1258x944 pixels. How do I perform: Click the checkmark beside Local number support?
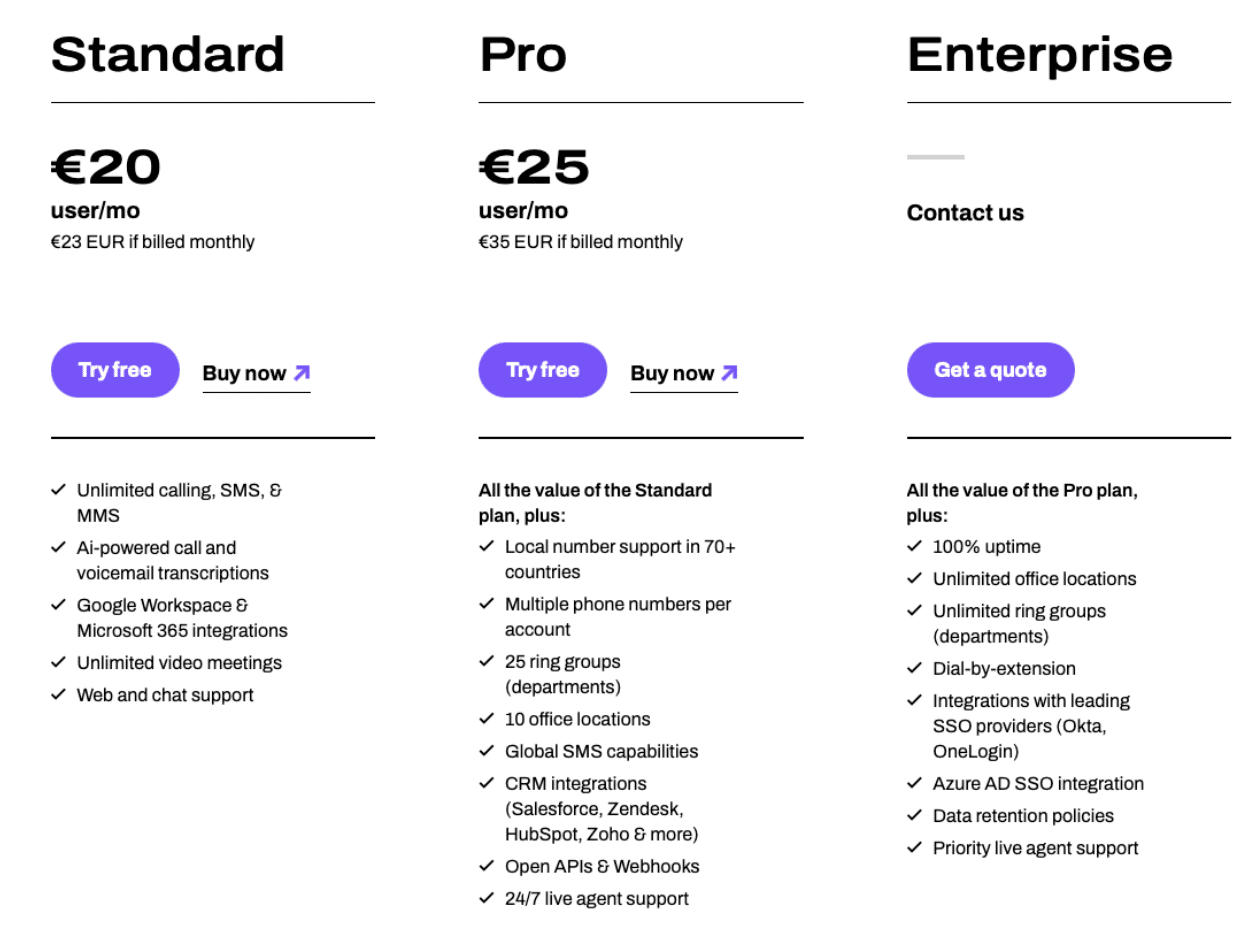coord(487,546)
